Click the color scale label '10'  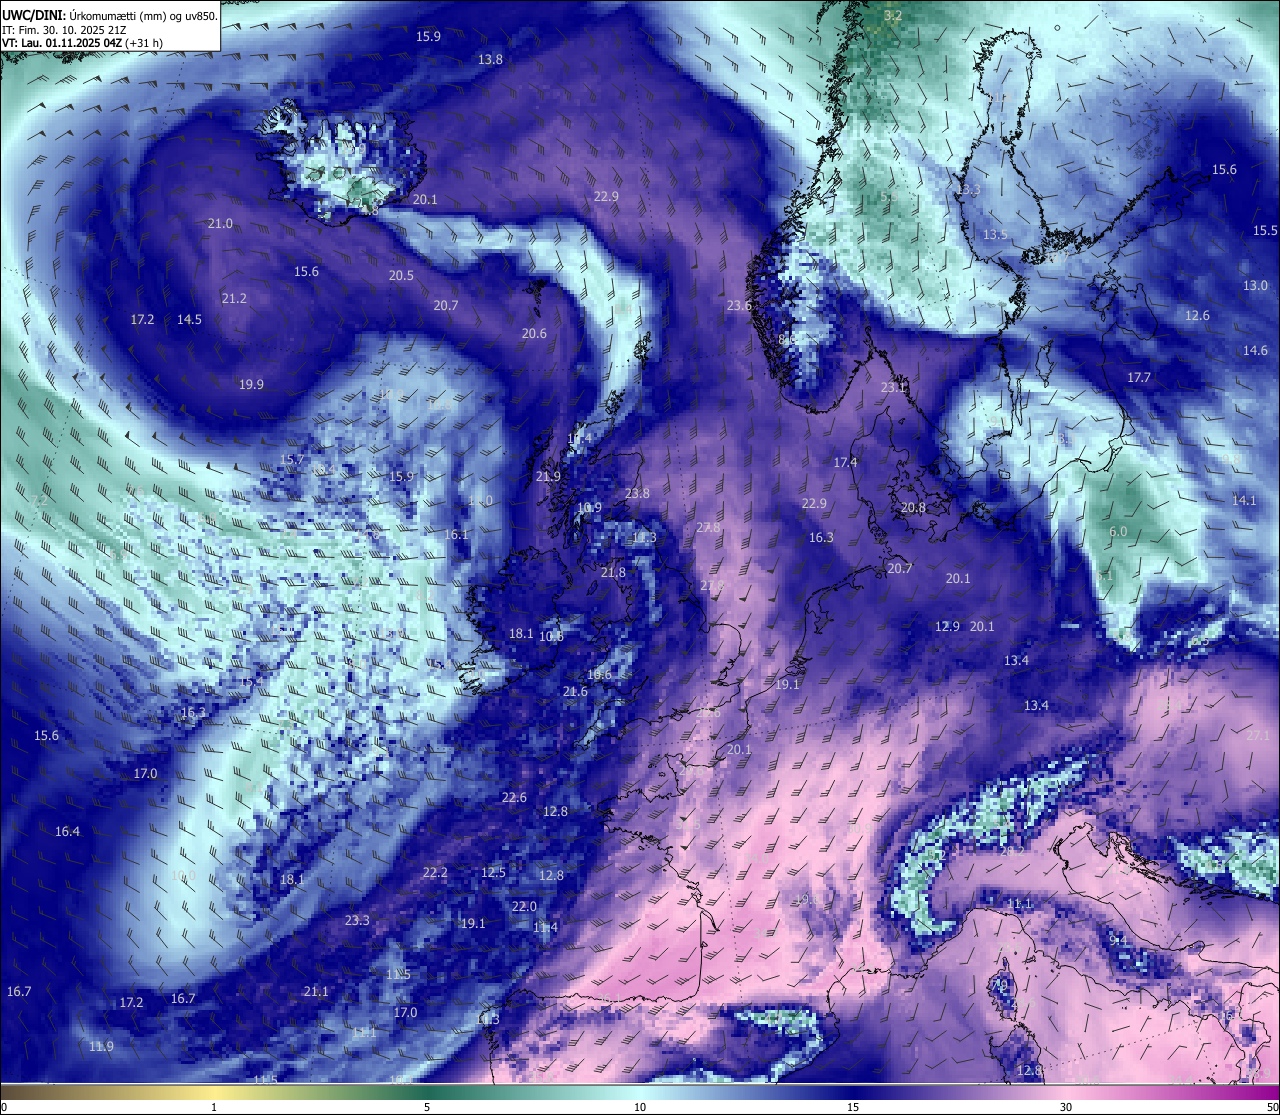639,1107
